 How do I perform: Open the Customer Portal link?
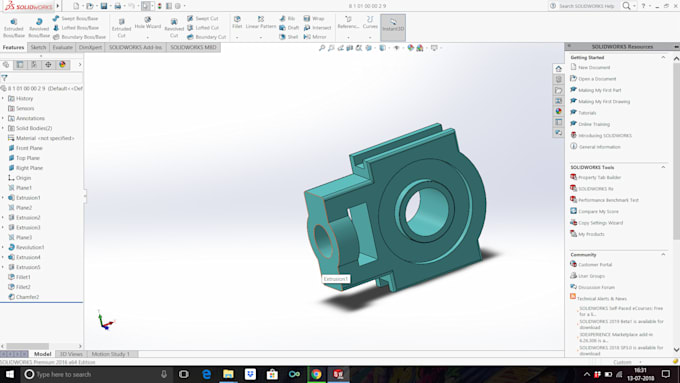[x=595, y=265]
